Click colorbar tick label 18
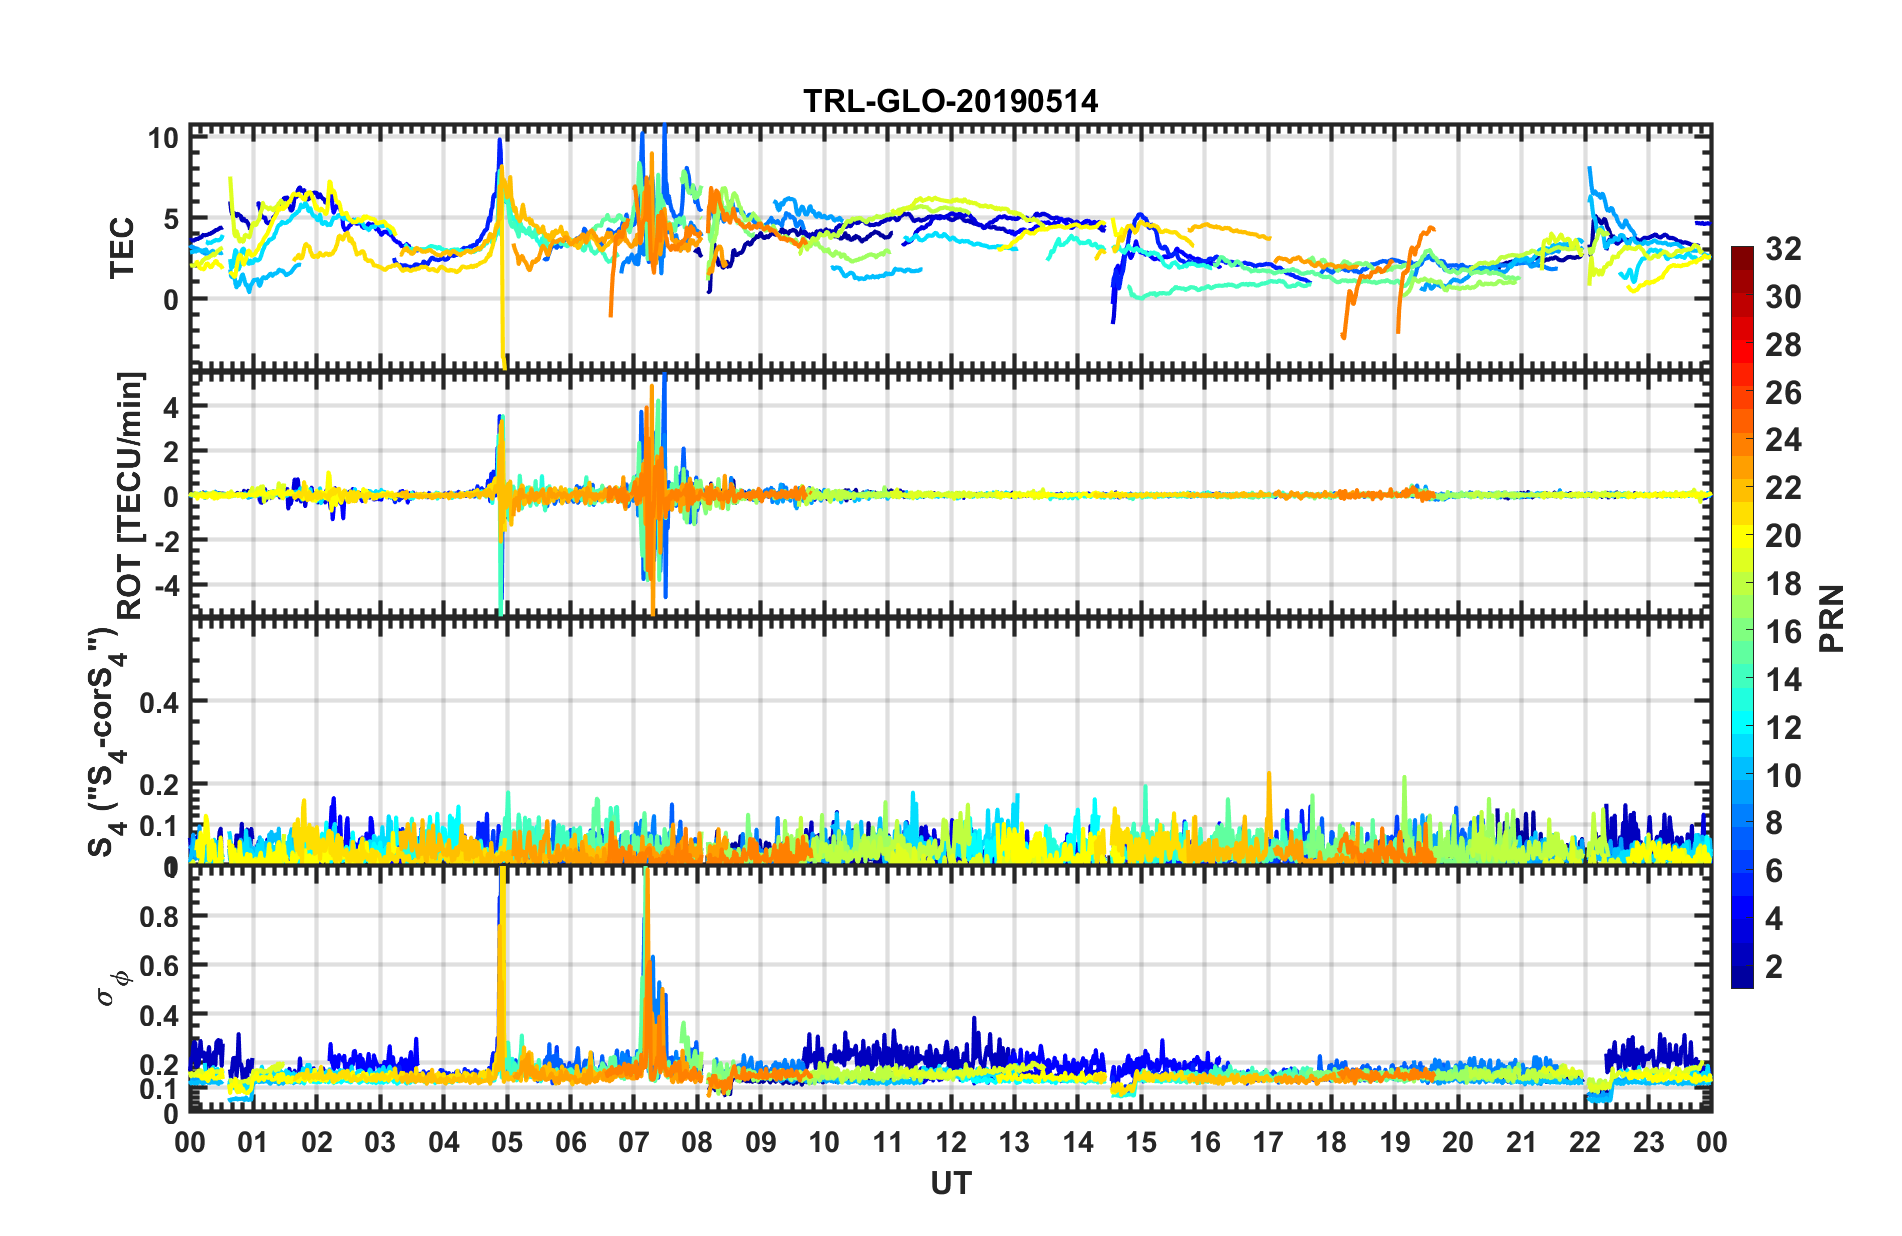1902x1236 pixels. pyautogui.click(x=1782, y=584)
